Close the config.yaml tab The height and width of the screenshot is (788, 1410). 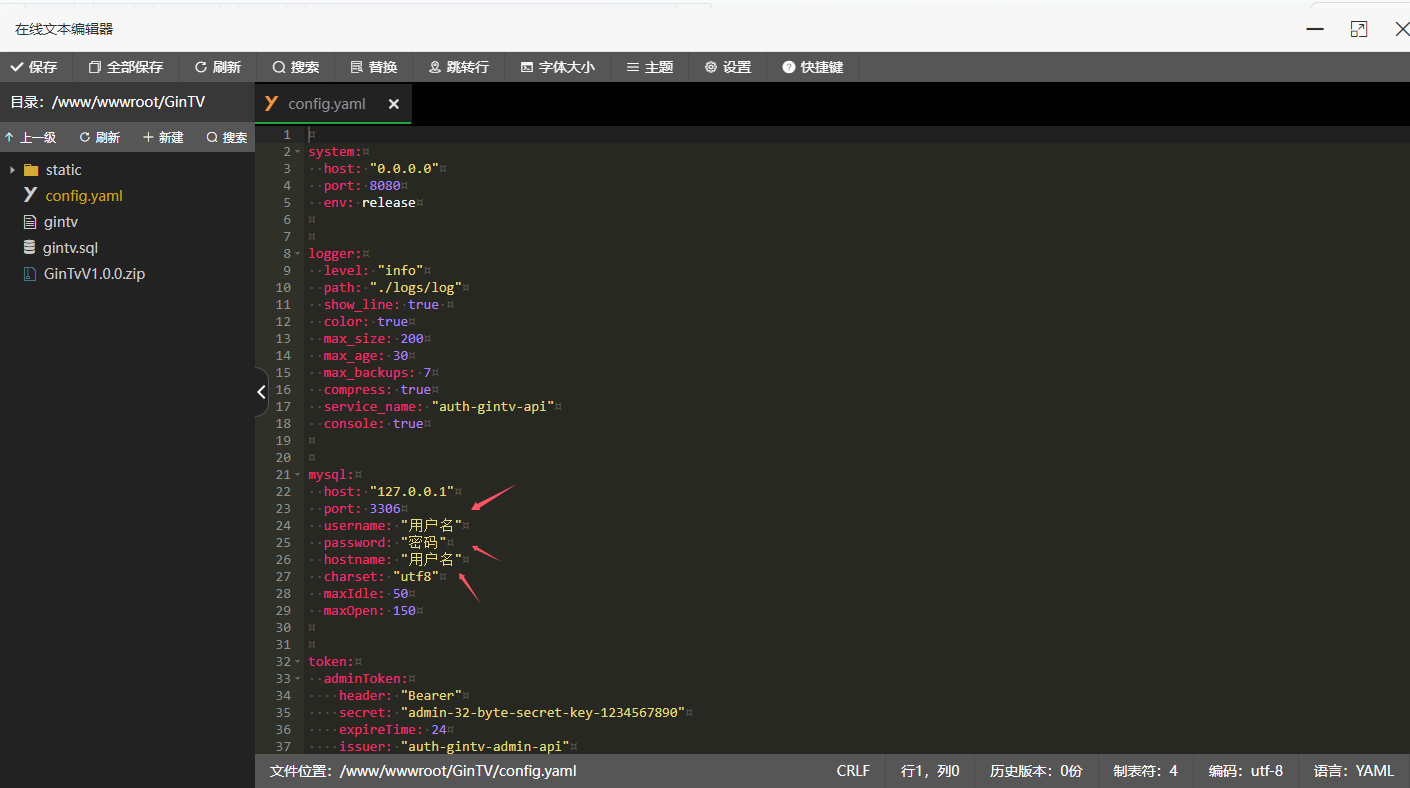[x=394, y=104]
